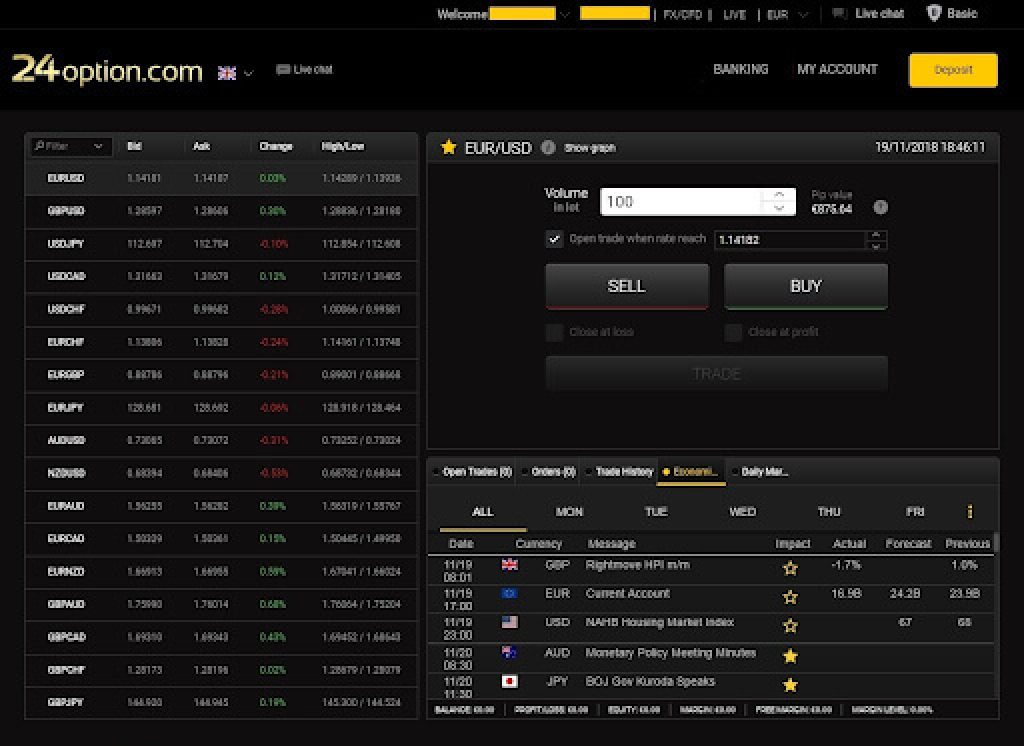The height and width of the screenshot is (746, 1024).
Task: Open the EUR currency dropdown
Action: click(803, 14)
